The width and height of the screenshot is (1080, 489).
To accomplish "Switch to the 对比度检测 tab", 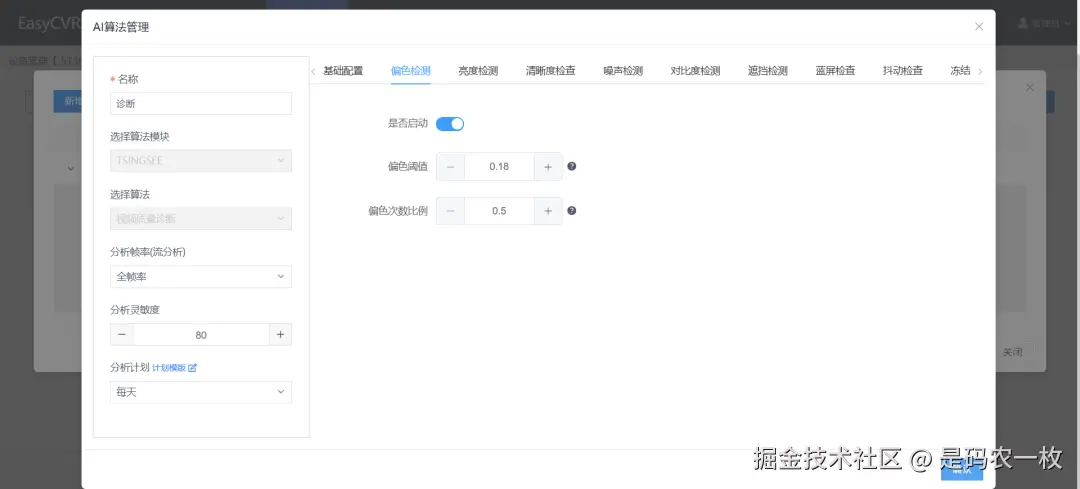I will (696, 71).
